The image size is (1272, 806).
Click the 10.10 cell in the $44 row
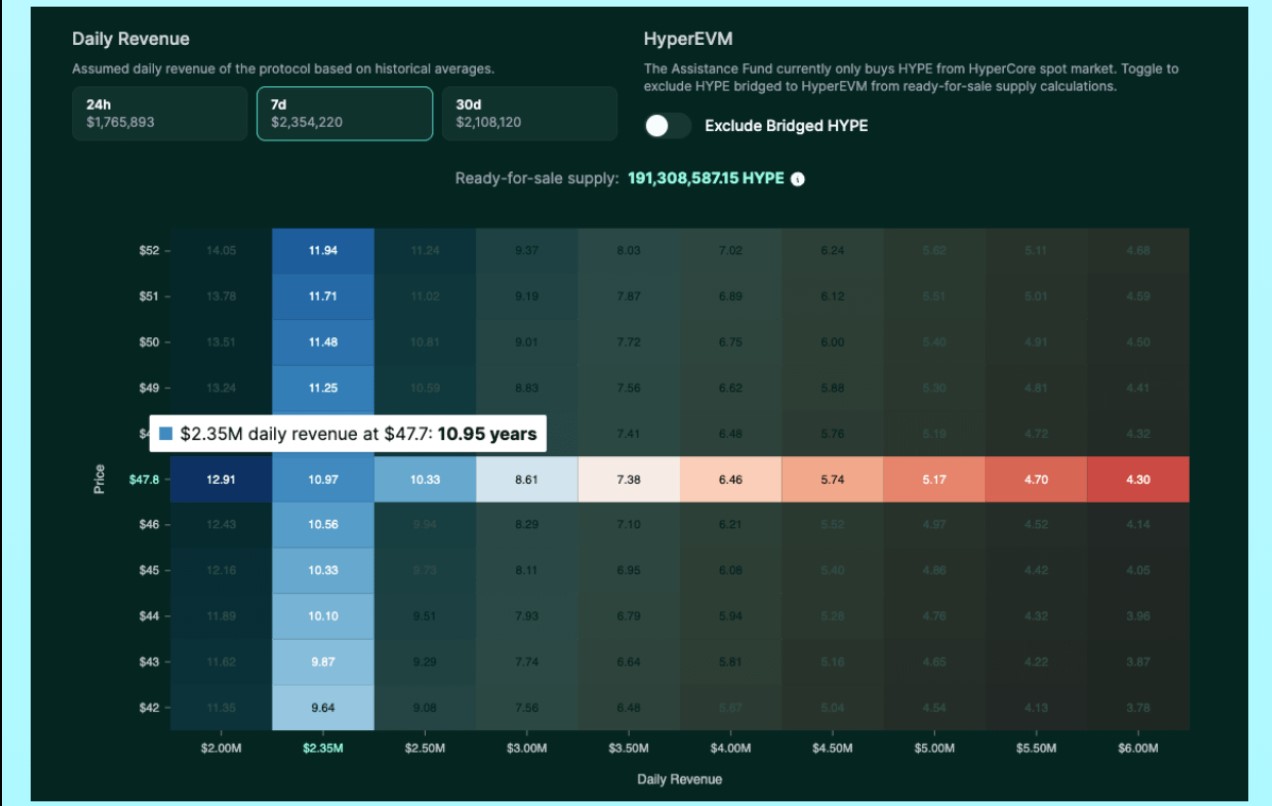[323, 617]
